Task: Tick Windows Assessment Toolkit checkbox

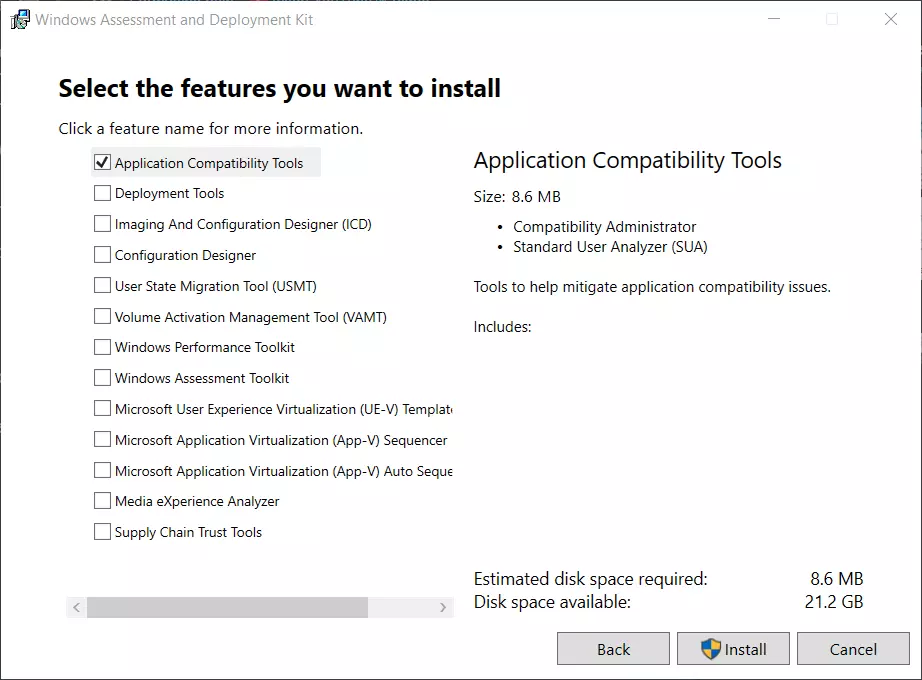Action: (x=102, y=378)
